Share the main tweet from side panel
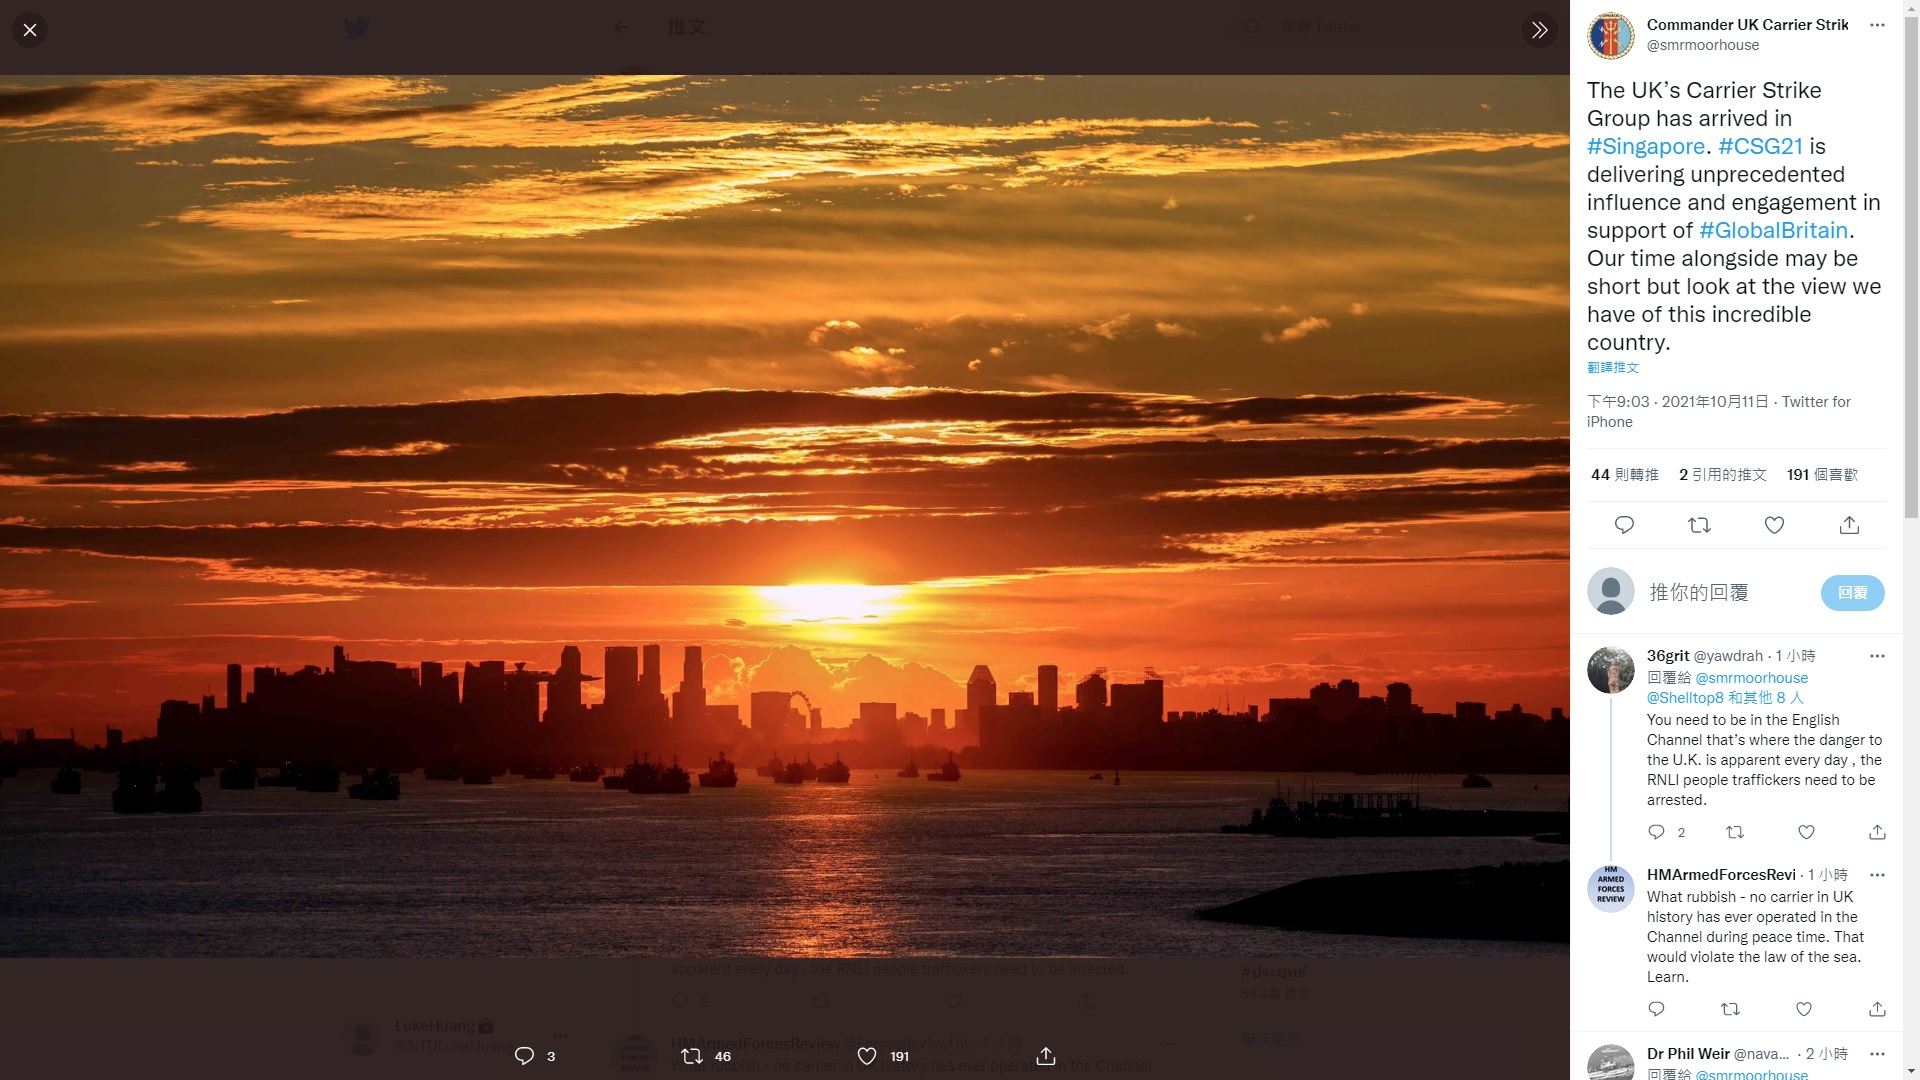 coord(1849,525)
